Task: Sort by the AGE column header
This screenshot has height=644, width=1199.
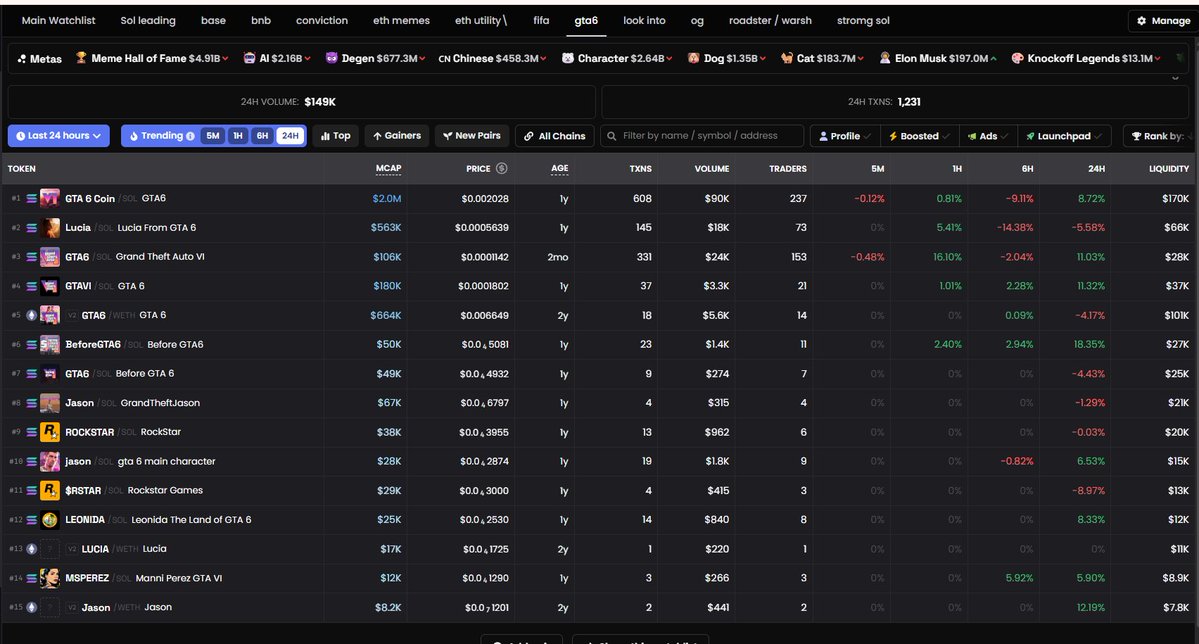Action: (560, 168)
